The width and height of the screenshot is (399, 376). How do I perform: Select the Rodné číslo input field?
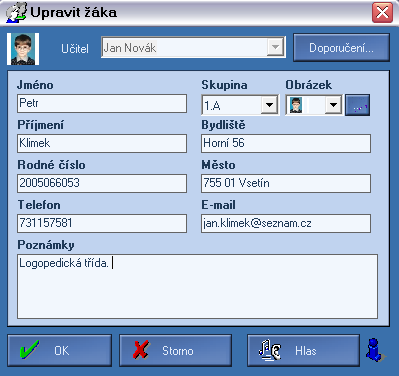pos(102,183)
